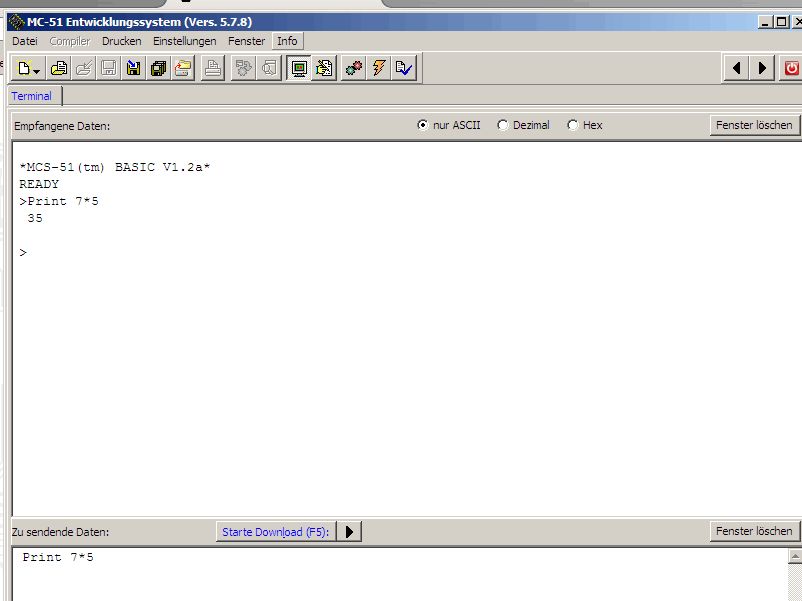Click the greyed-out document magnifier icon
802x601 pixels.
[x=269, y=68]
